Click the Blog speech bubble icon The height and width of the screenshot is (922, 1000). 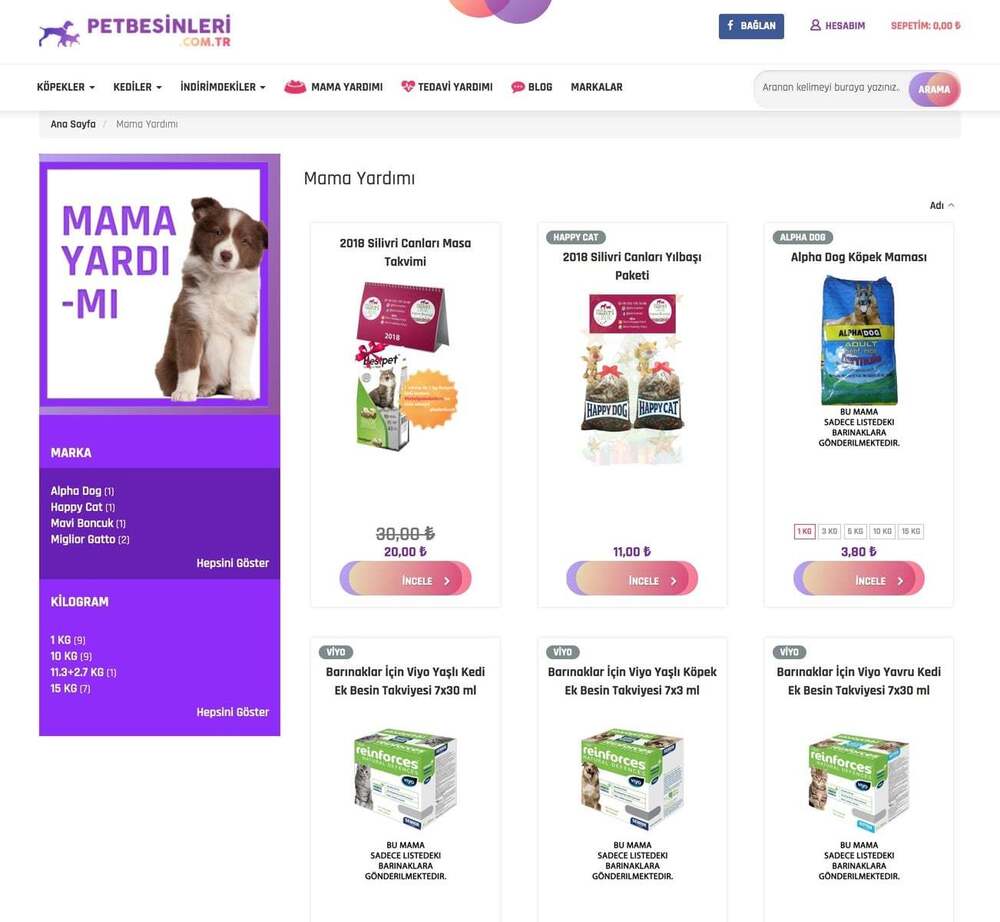517,87
